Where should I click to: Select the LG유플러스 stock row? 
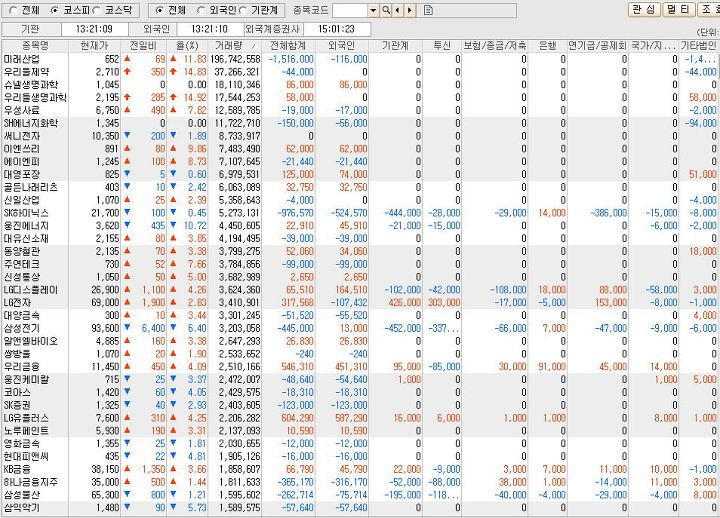click(x=360, y=418)
